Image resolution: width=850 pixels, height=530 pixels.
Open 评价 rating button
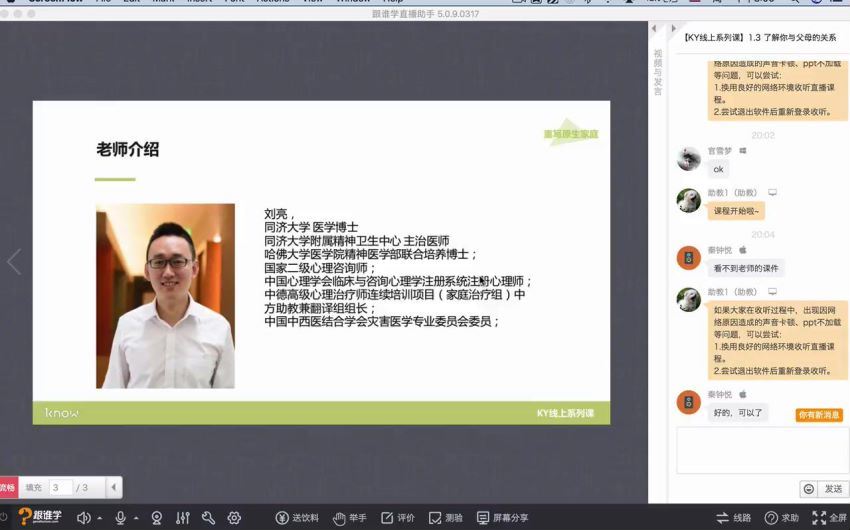397,518
